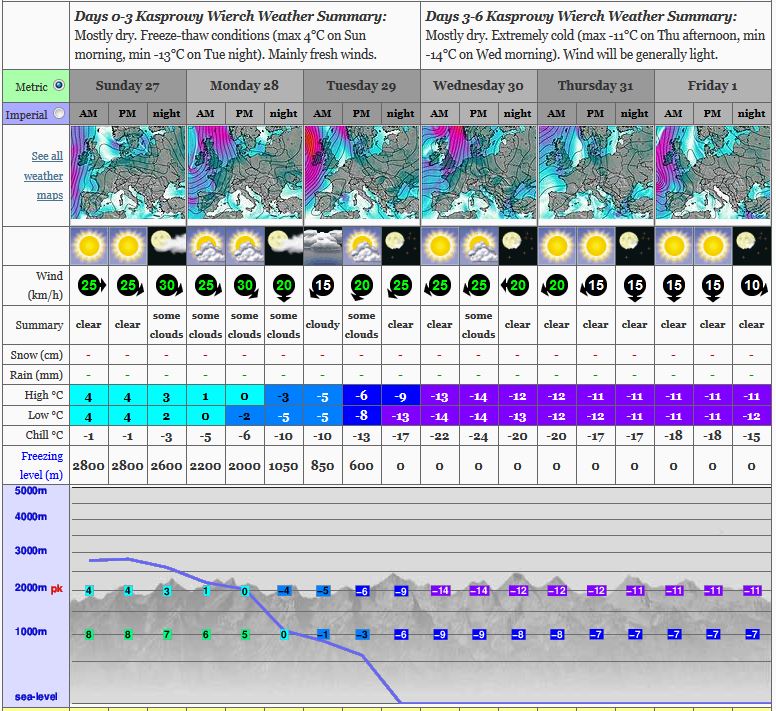Open Wednesday AM weather map thumbnail
The width and height of the screenshot is (776, 711).
pyautogui.click(x=440, y=174)
